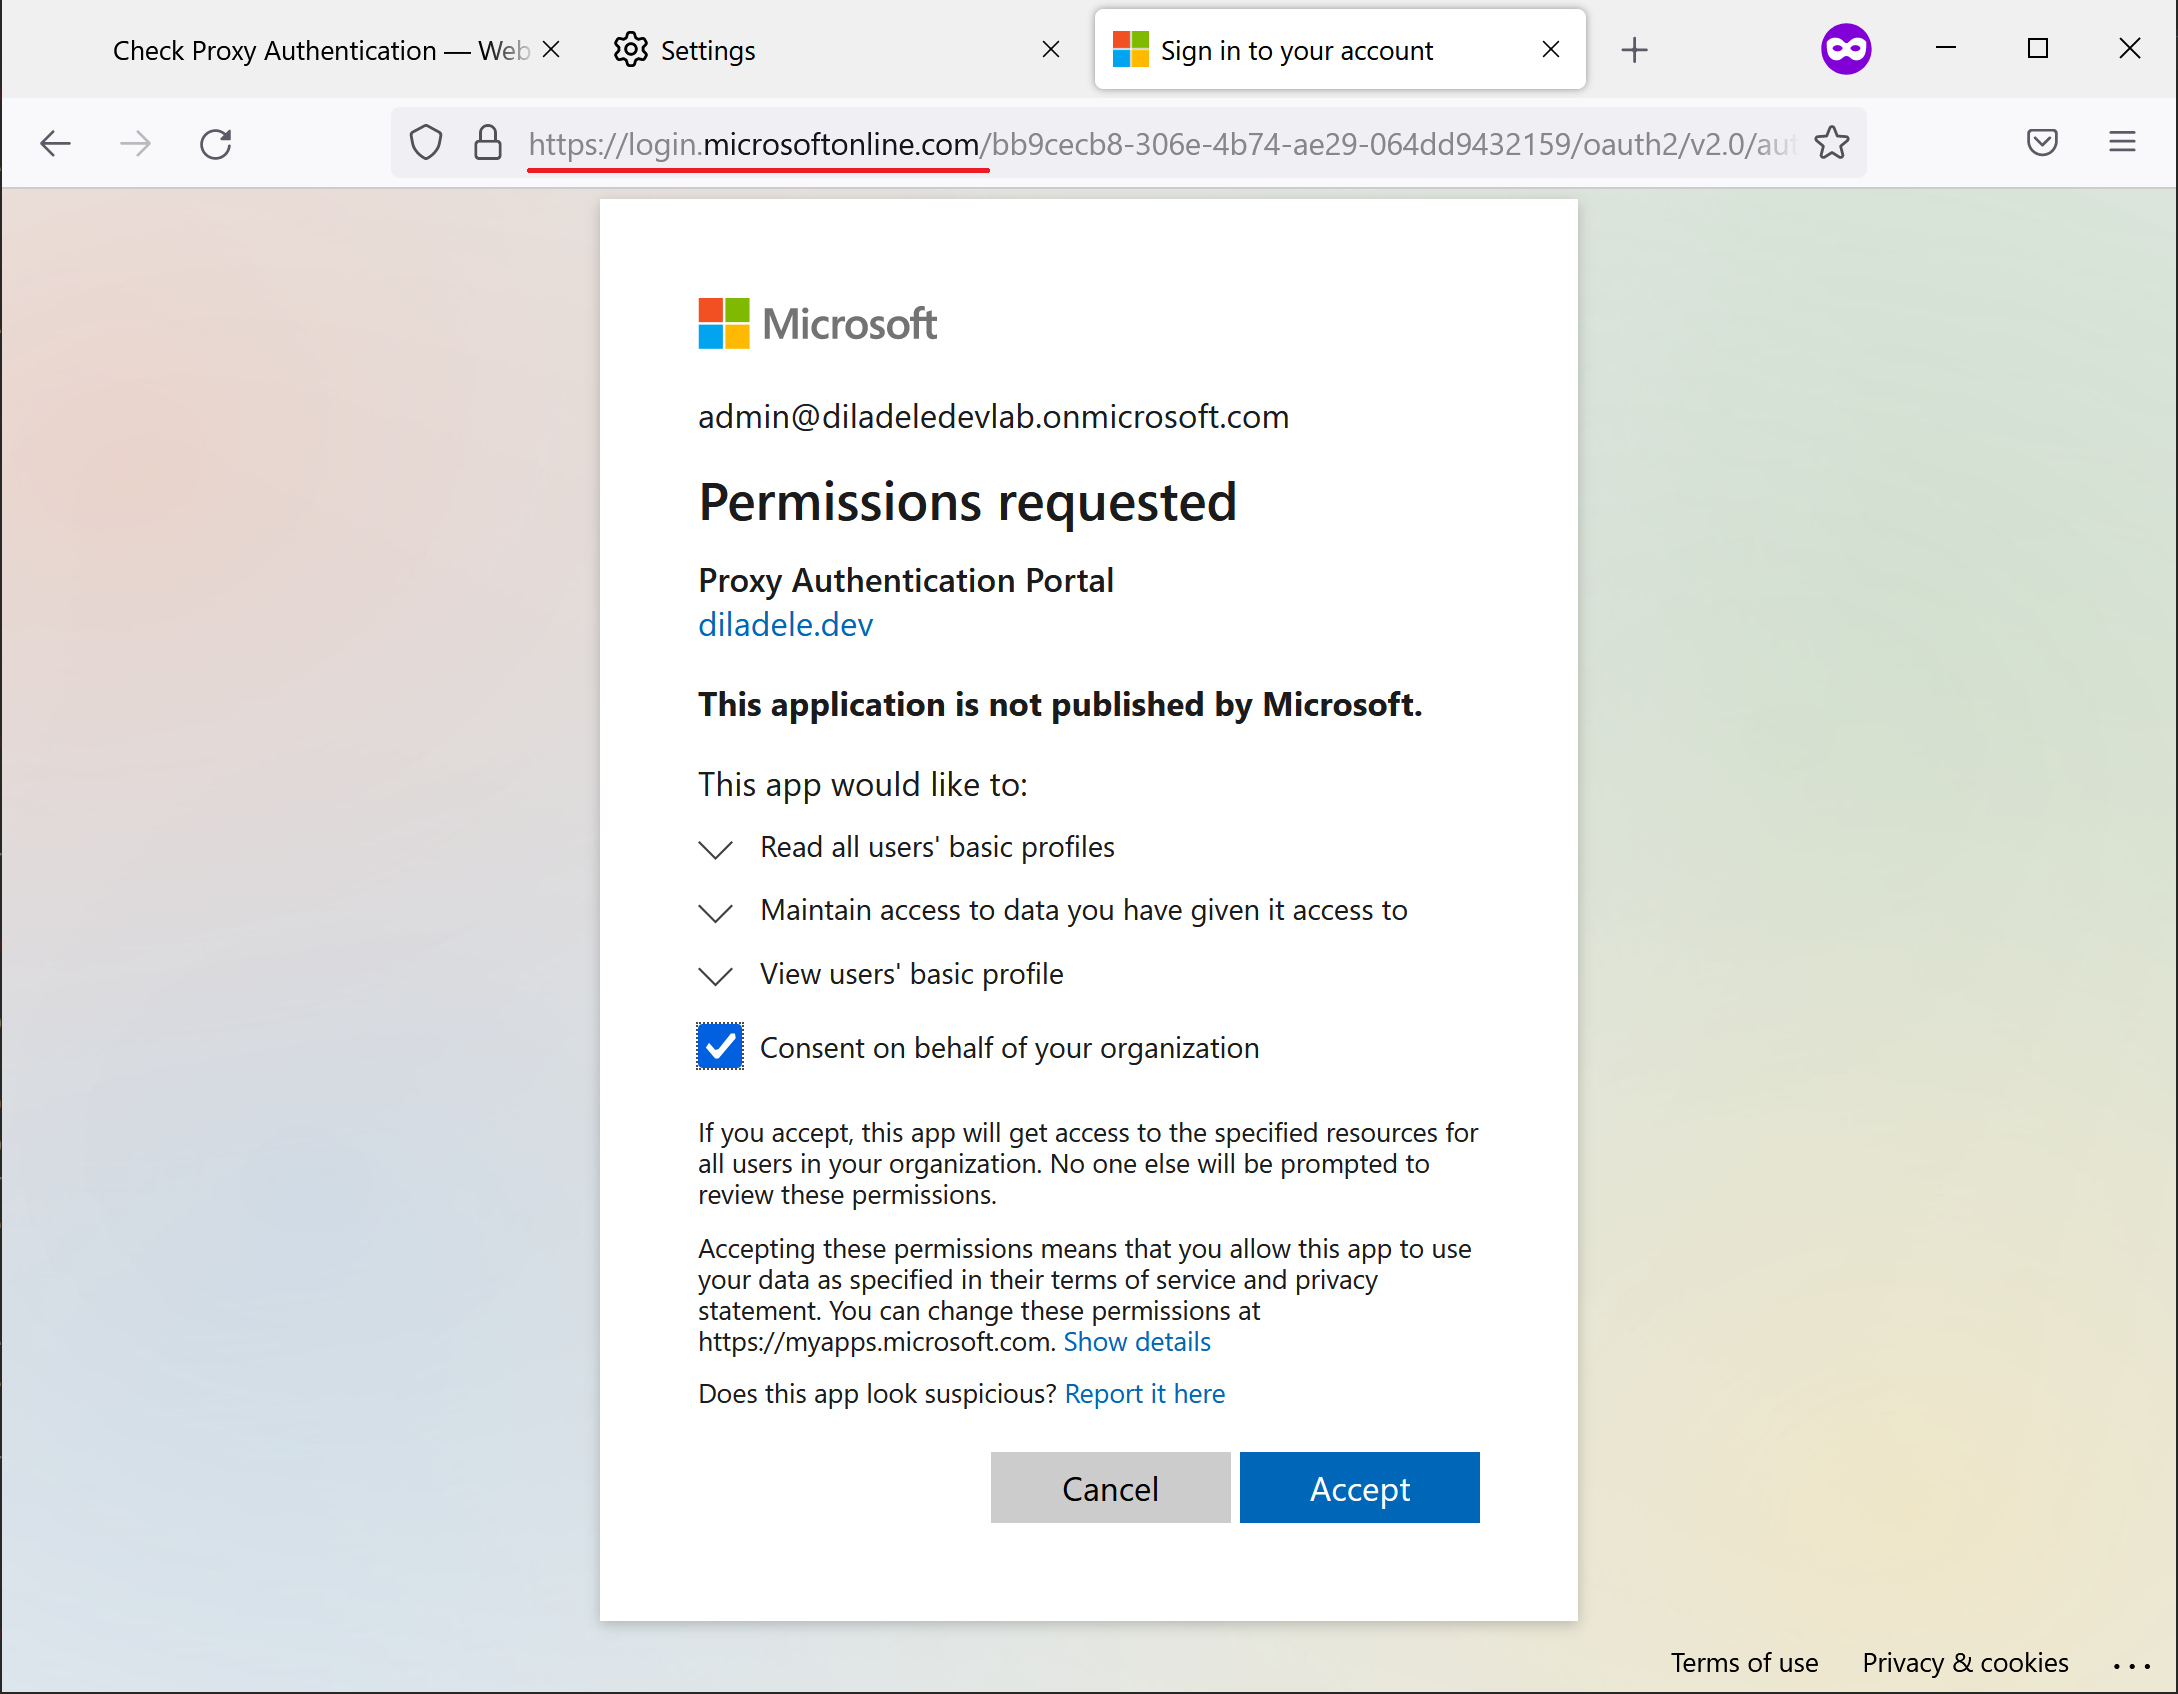Click the browser forward arrow
Viewport: 2178px width, 1694px height.
click(x=135, y=144)
